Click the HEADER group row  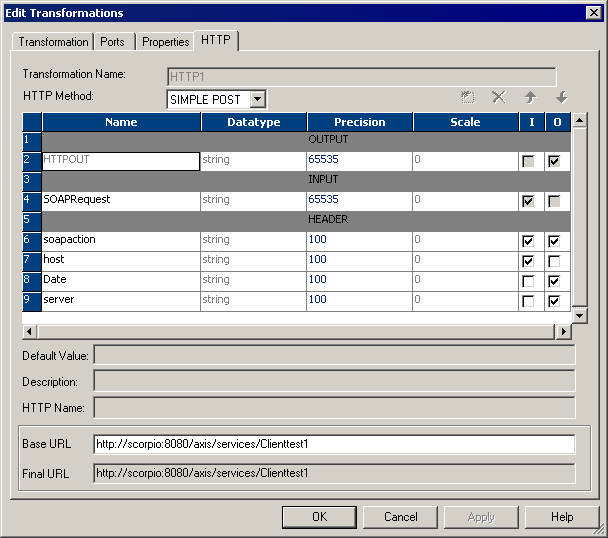(x=306, y=221)
